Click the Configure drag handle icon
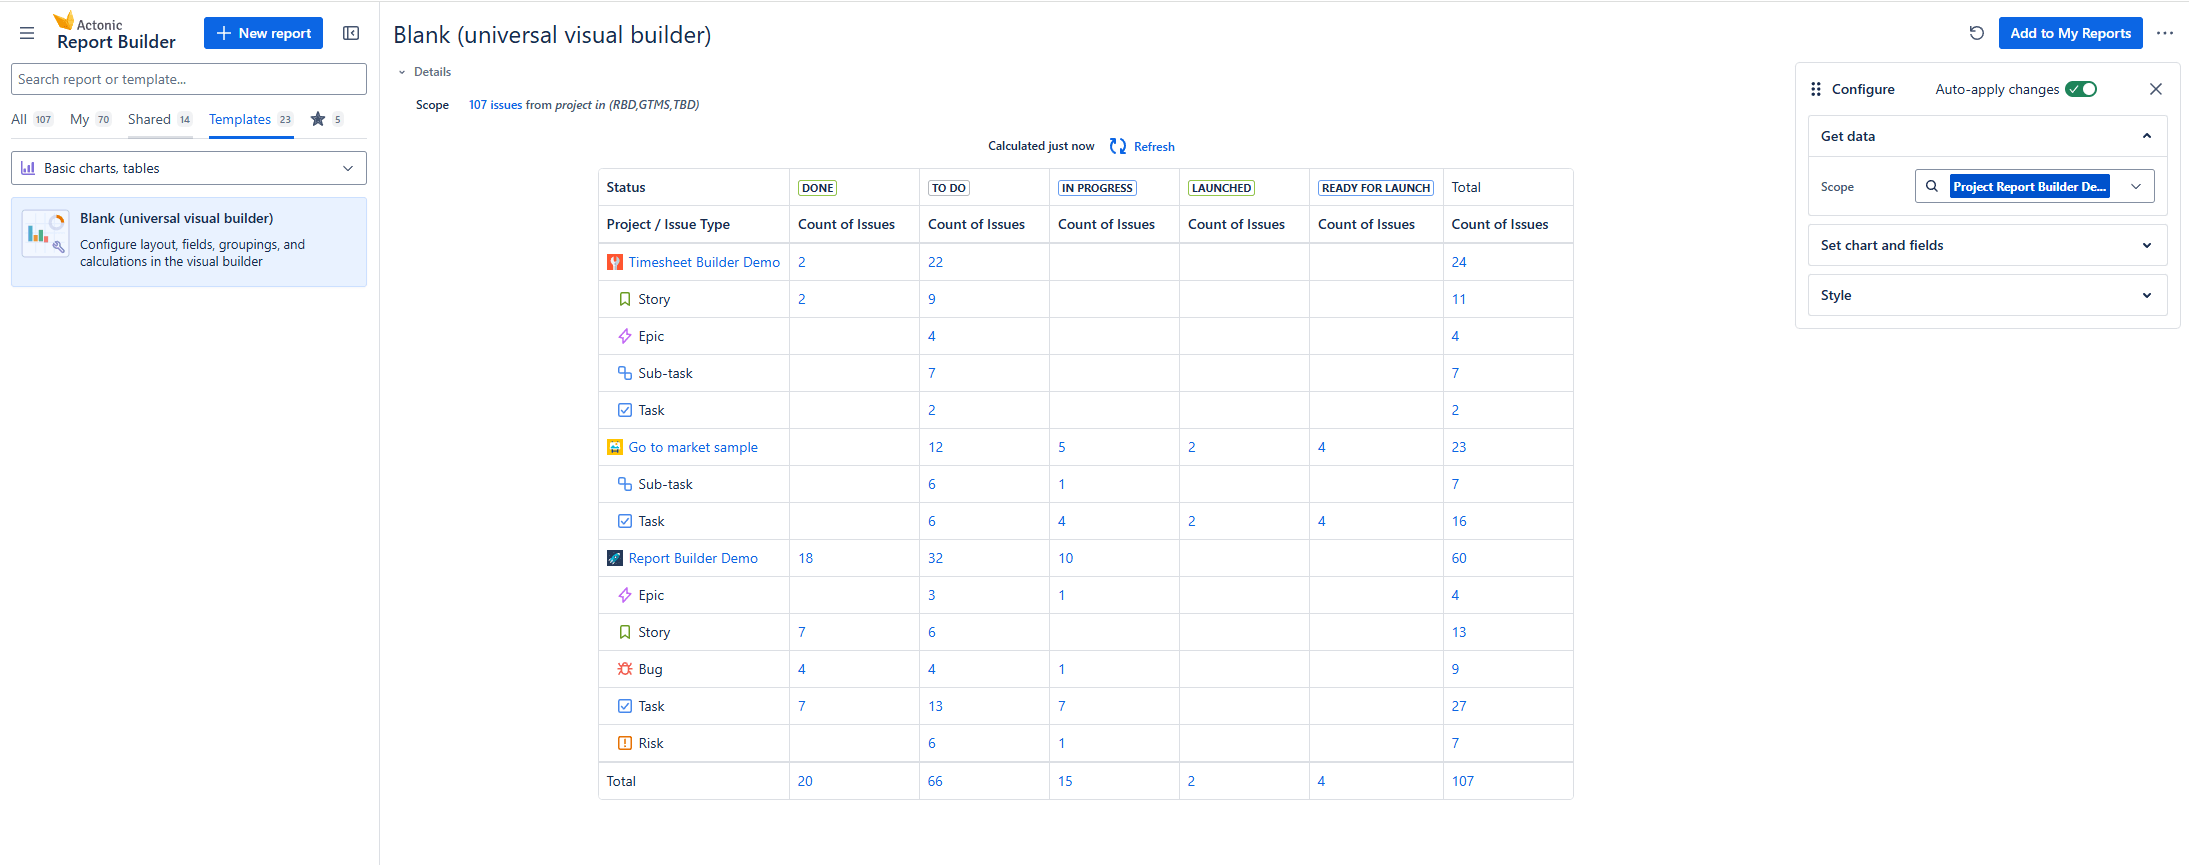The height and width of the screenshot is (865, 2189). pyautogui.click(x=1816, y=89)
